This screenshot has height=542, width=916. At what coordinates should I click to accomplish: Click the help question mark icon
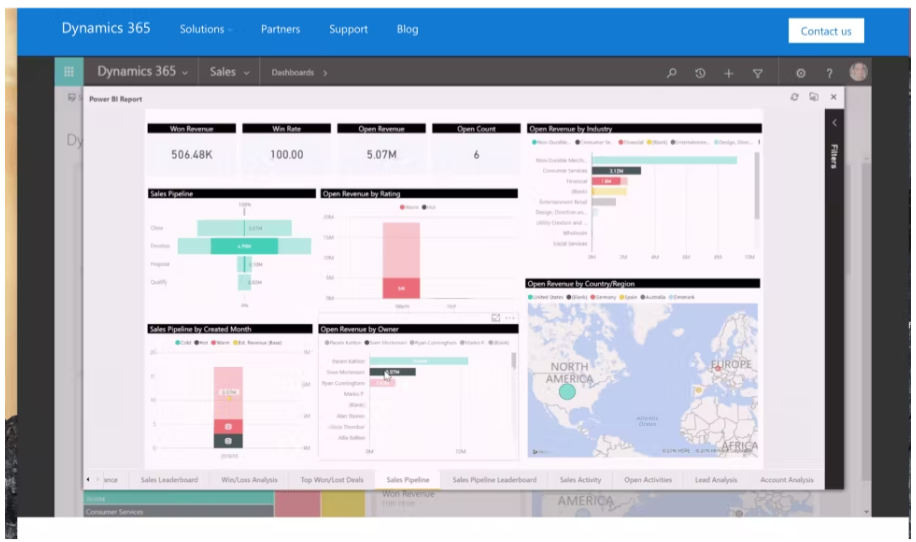tap(829, 73)
